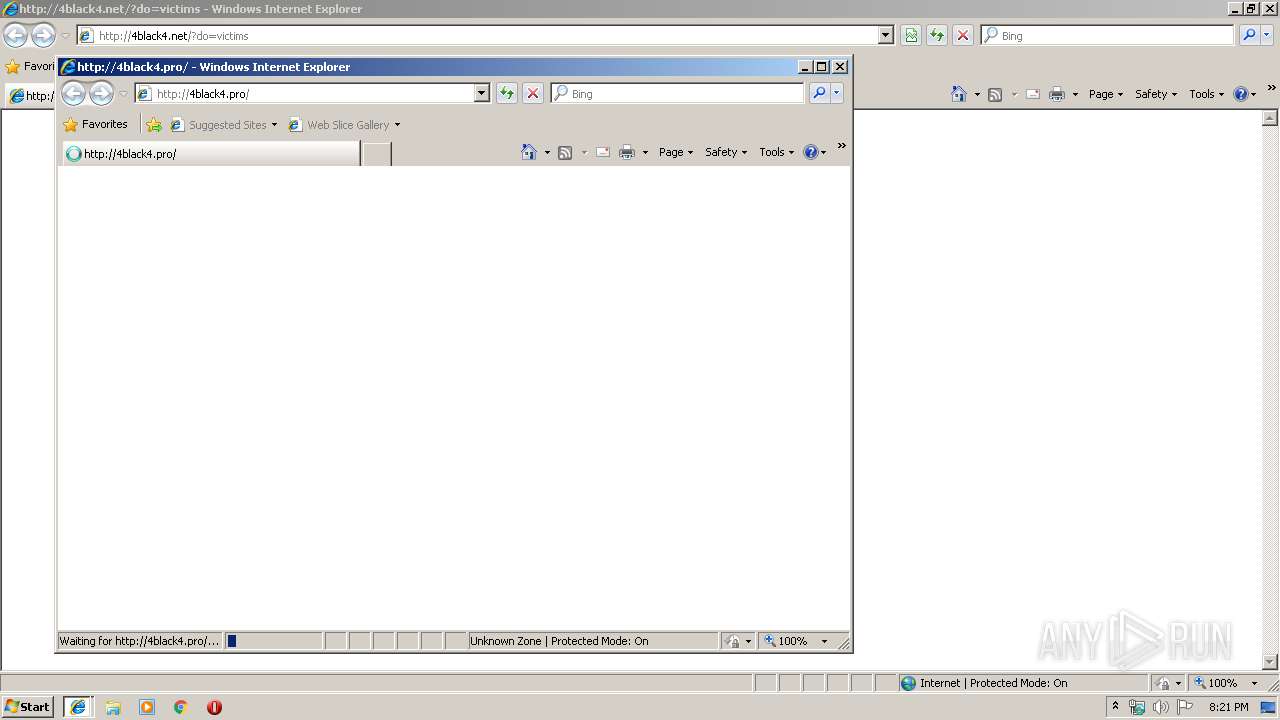Open recent pages dropdown in front window
1280x720 pixels.
point(124,94)
